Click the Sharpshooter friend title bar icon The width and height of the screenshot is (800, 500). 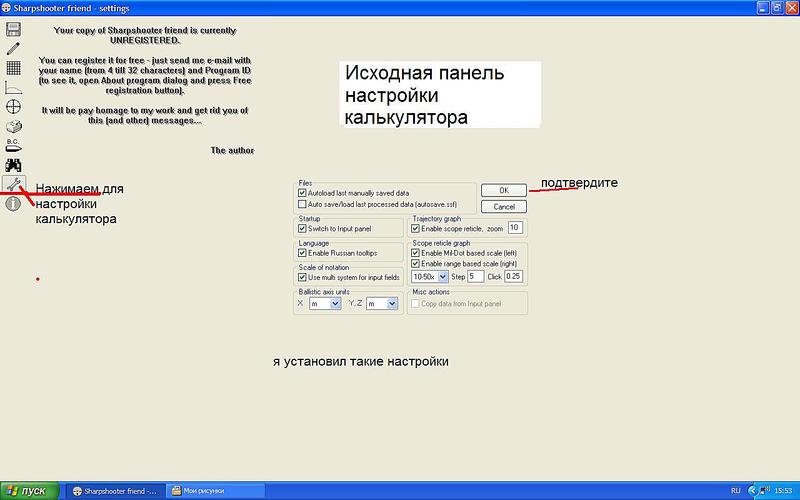[7, 8]
